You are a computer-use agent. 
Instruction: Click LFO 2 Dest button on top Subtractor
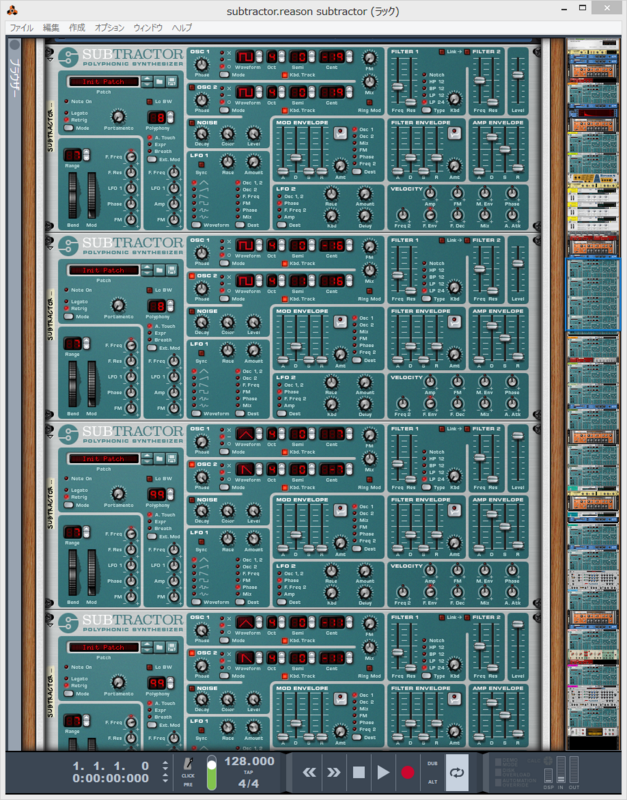[x=281, y=225]
